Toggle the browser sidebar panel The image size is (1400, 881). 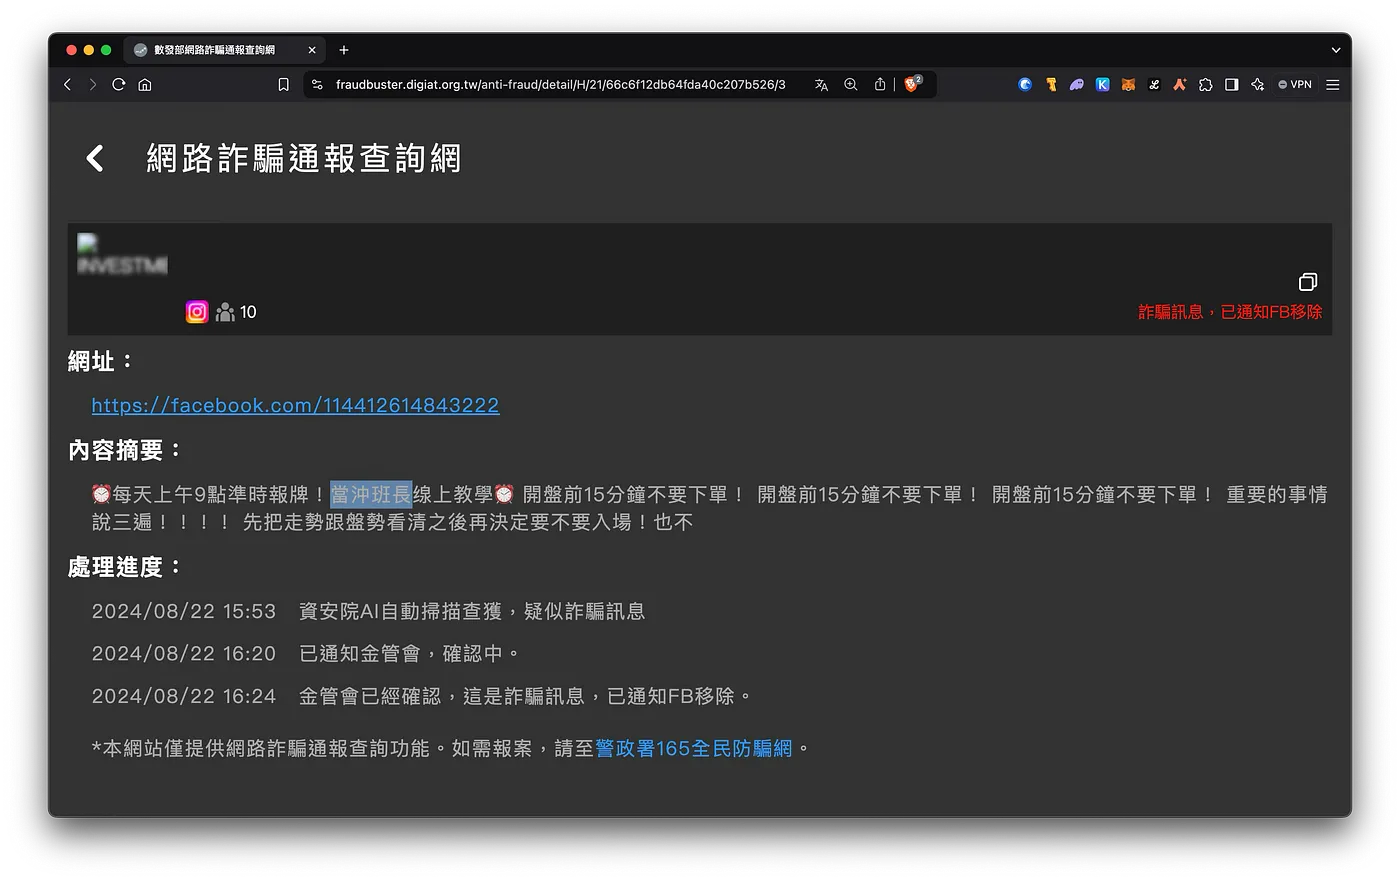(x=1232, y=85)
